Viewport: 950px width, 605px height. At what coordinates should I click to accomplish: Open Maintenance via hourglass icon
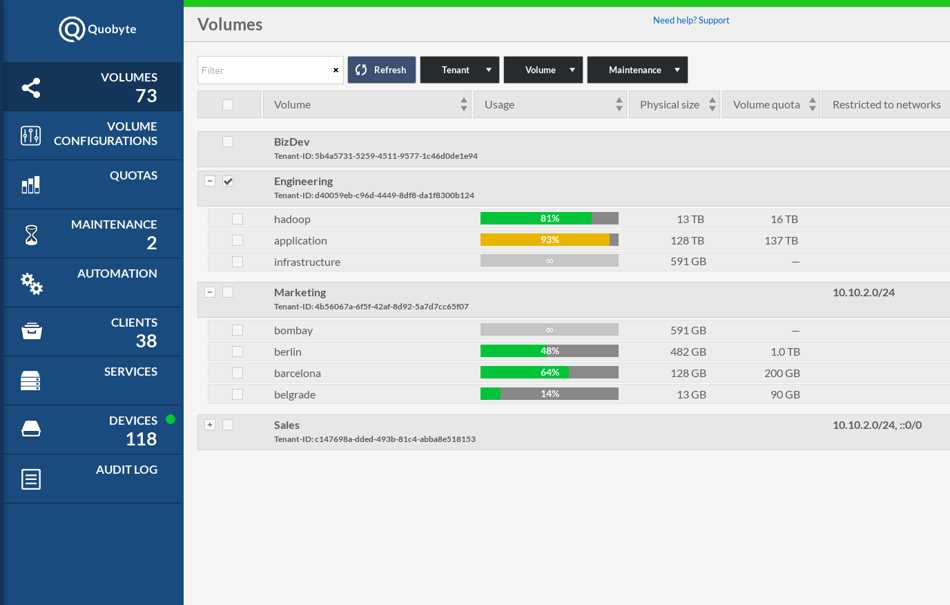30,233
